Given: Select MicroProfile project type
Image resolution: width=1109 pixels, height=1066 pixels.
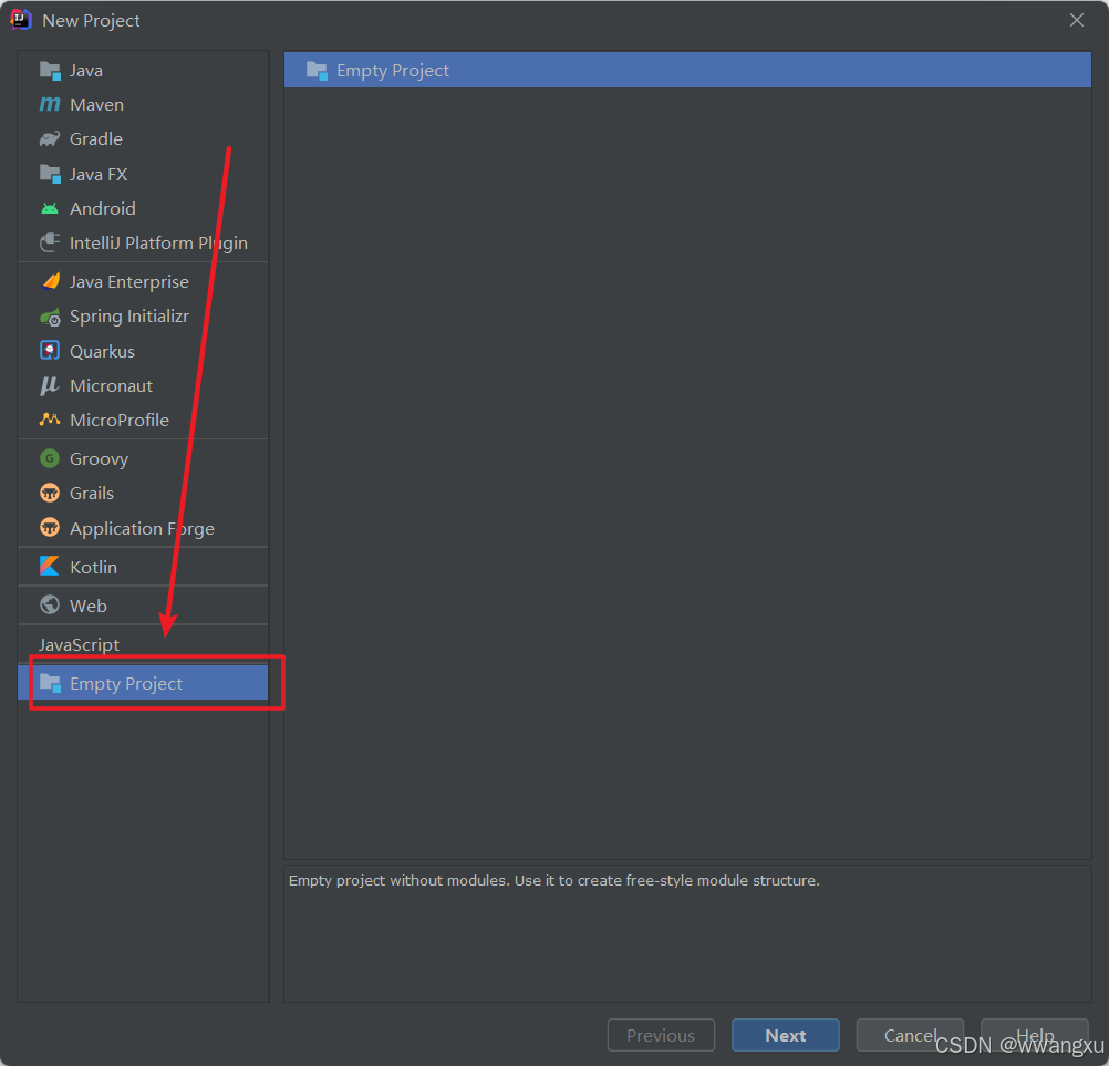Looking at the screenshot, I should coord(144,420).
